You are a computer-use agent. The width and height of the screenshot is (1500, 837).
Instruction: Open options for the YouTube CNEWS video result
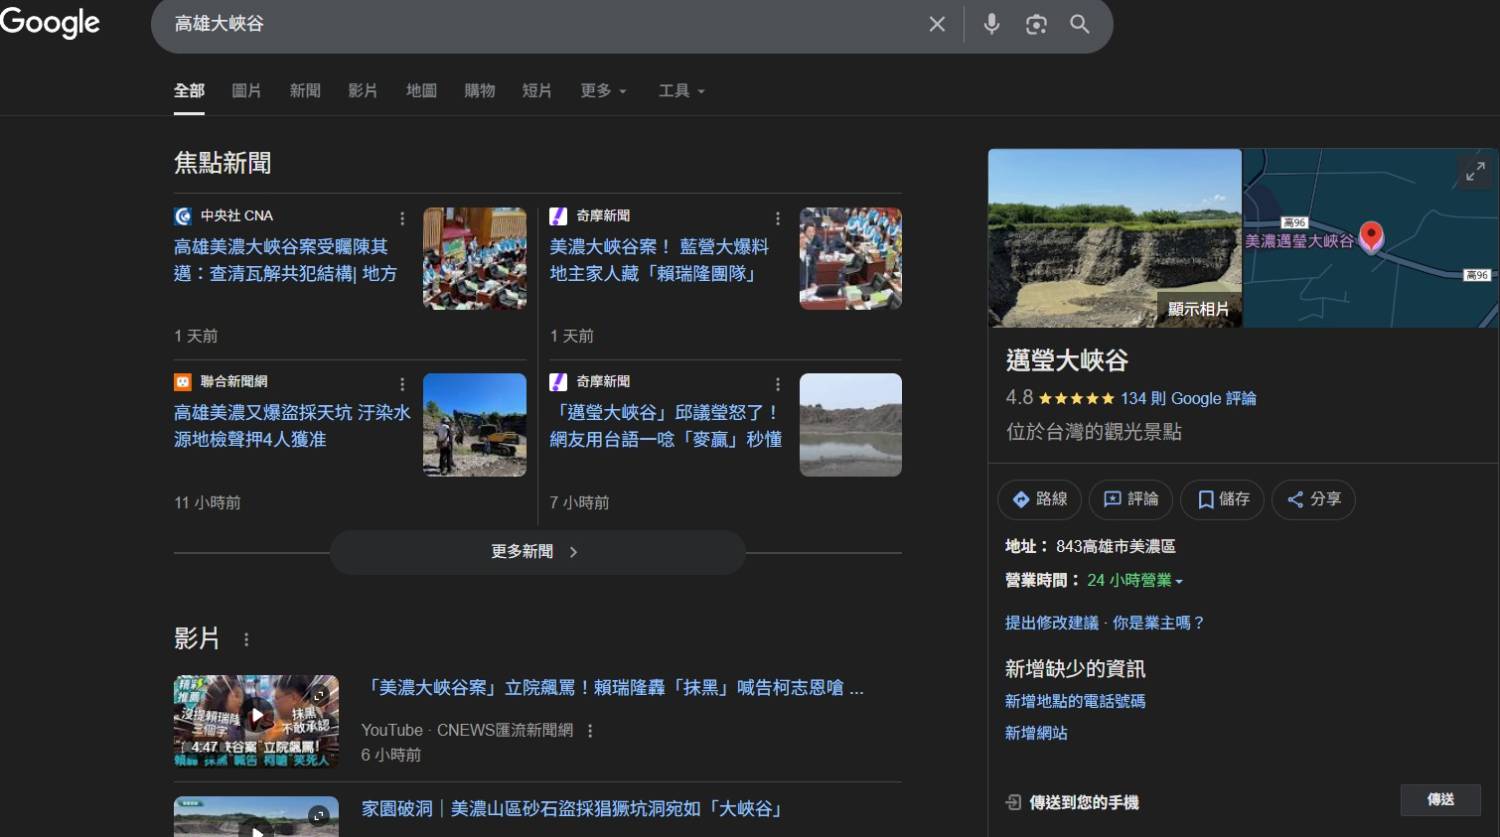[590, 731]
